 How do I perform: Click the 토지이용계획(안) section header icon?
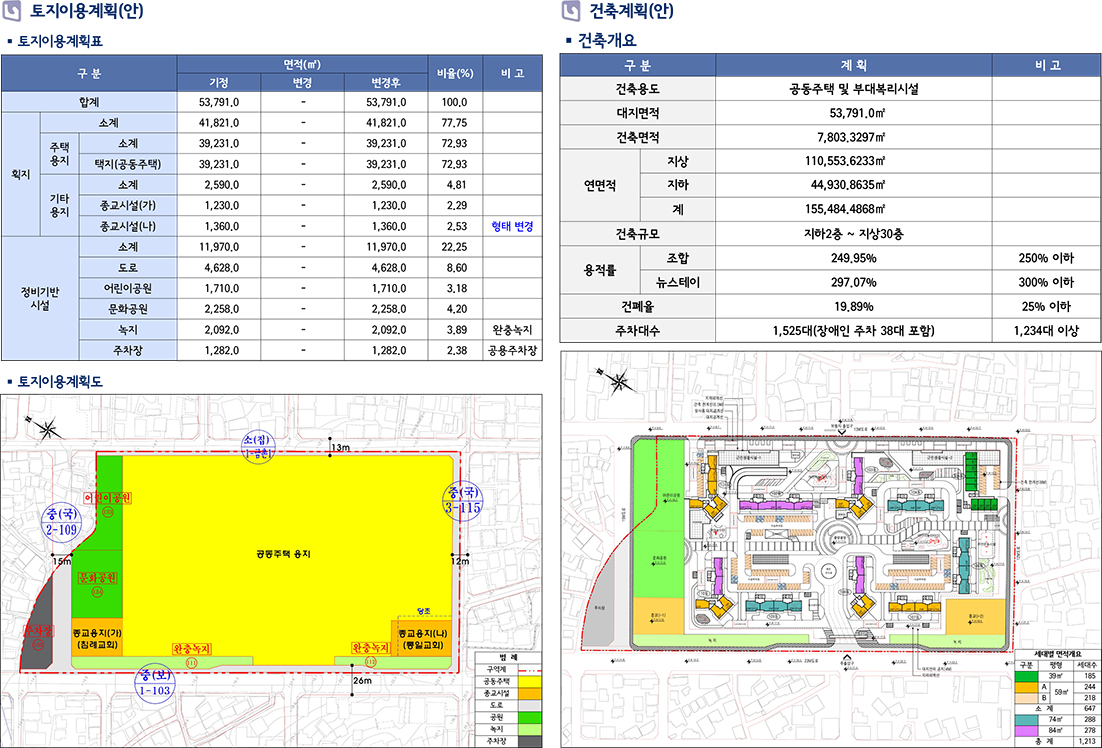point(12,12)
